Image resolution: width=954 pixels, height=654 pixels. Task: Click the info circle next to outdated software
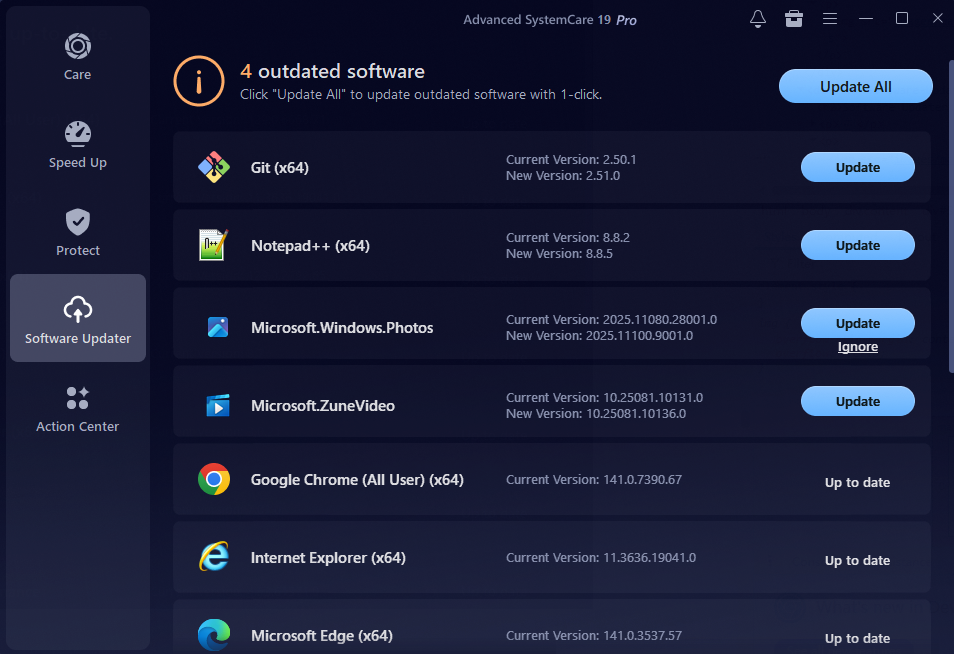199,81
